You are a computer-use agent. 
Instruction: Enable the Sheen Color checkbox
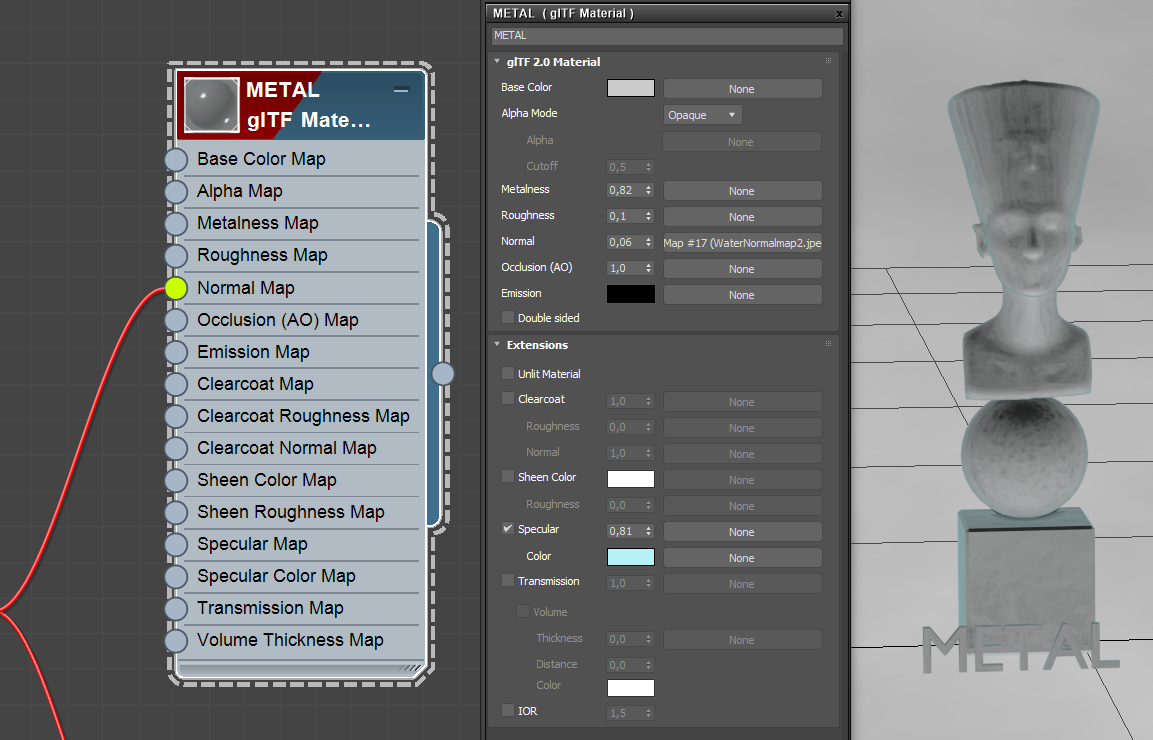pyautogui.click(x=507, y=476)
